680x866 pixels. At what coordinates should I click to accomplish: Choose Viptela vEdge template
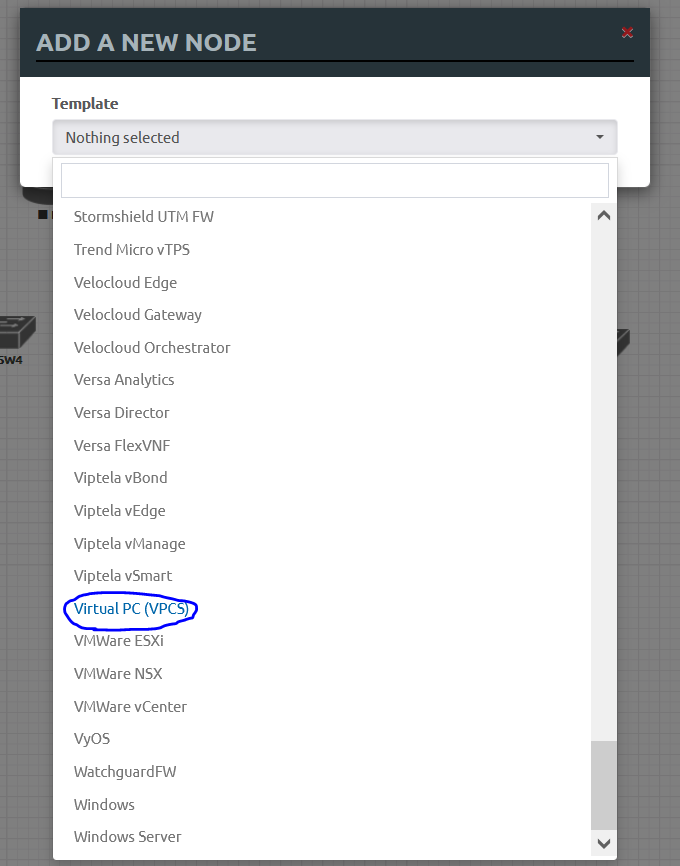point(119,510)
